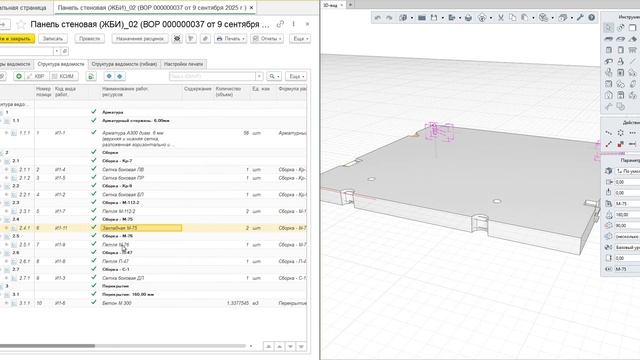Select the highlighted selection tool in the tools panel
The height and width of the screenshot is (360, 640).
click(x=609, y=27)
